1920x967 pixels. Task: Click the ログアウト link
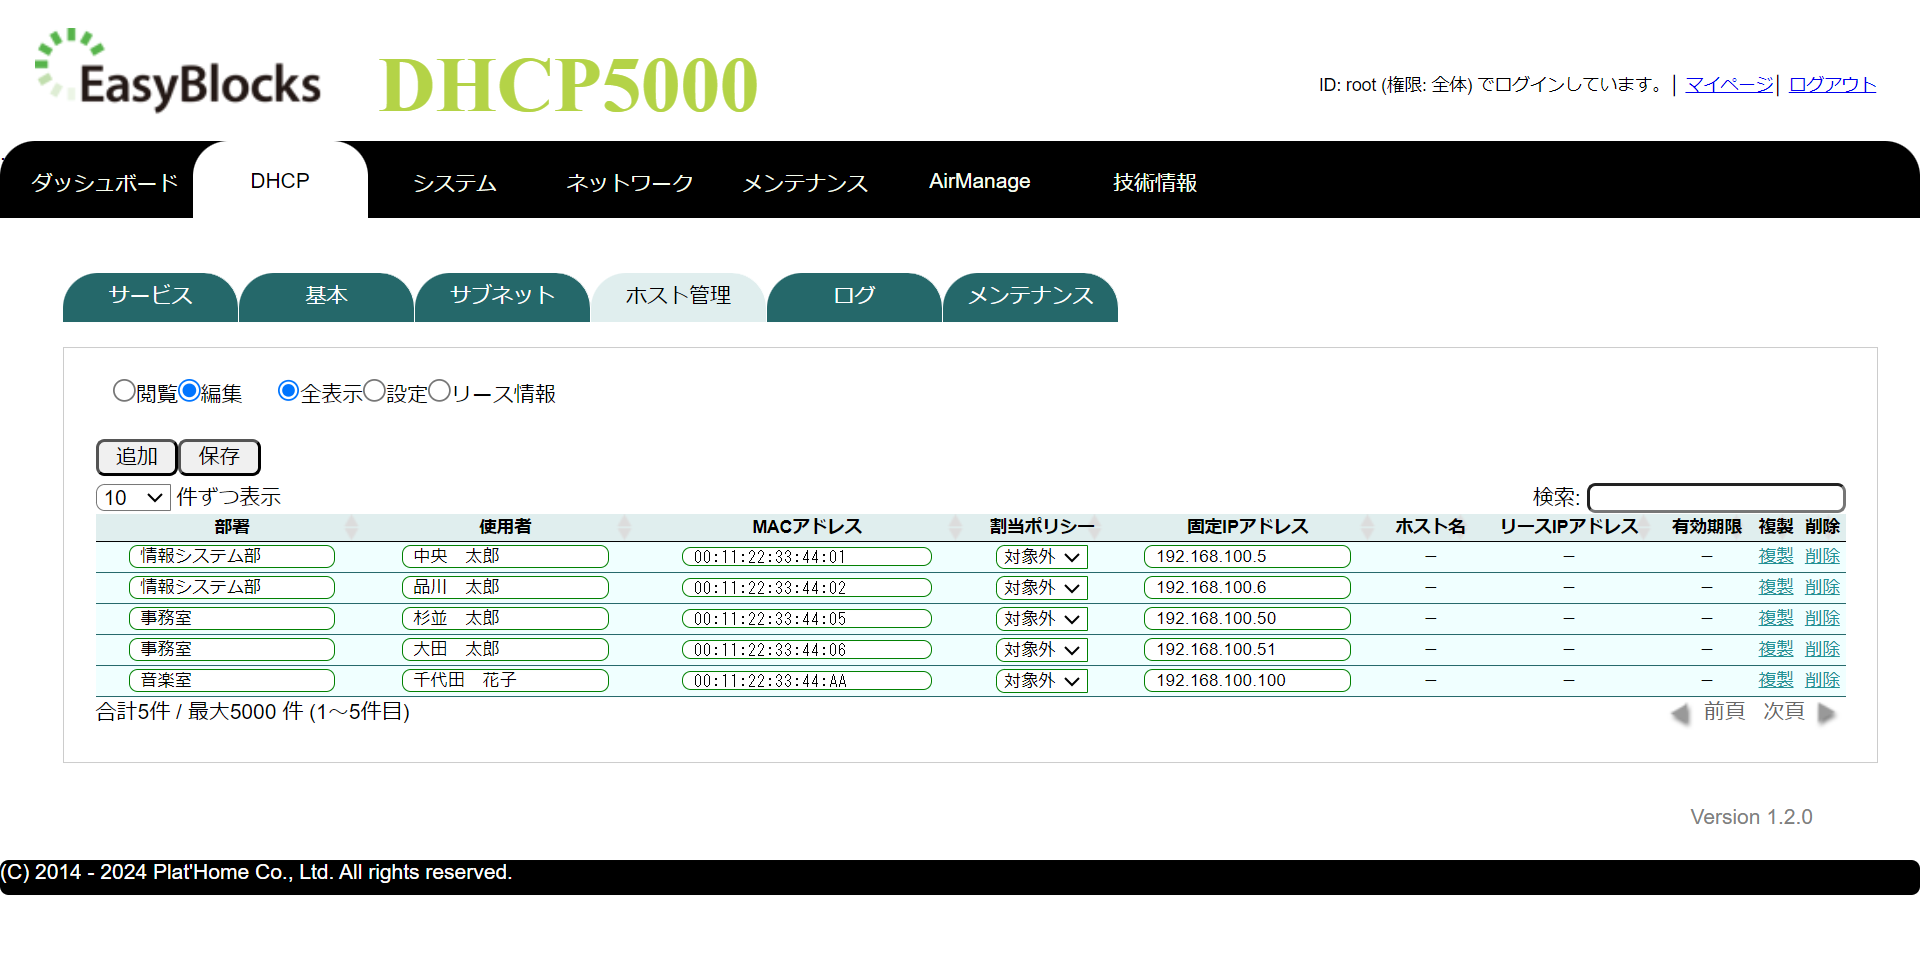coord(1832,85)
